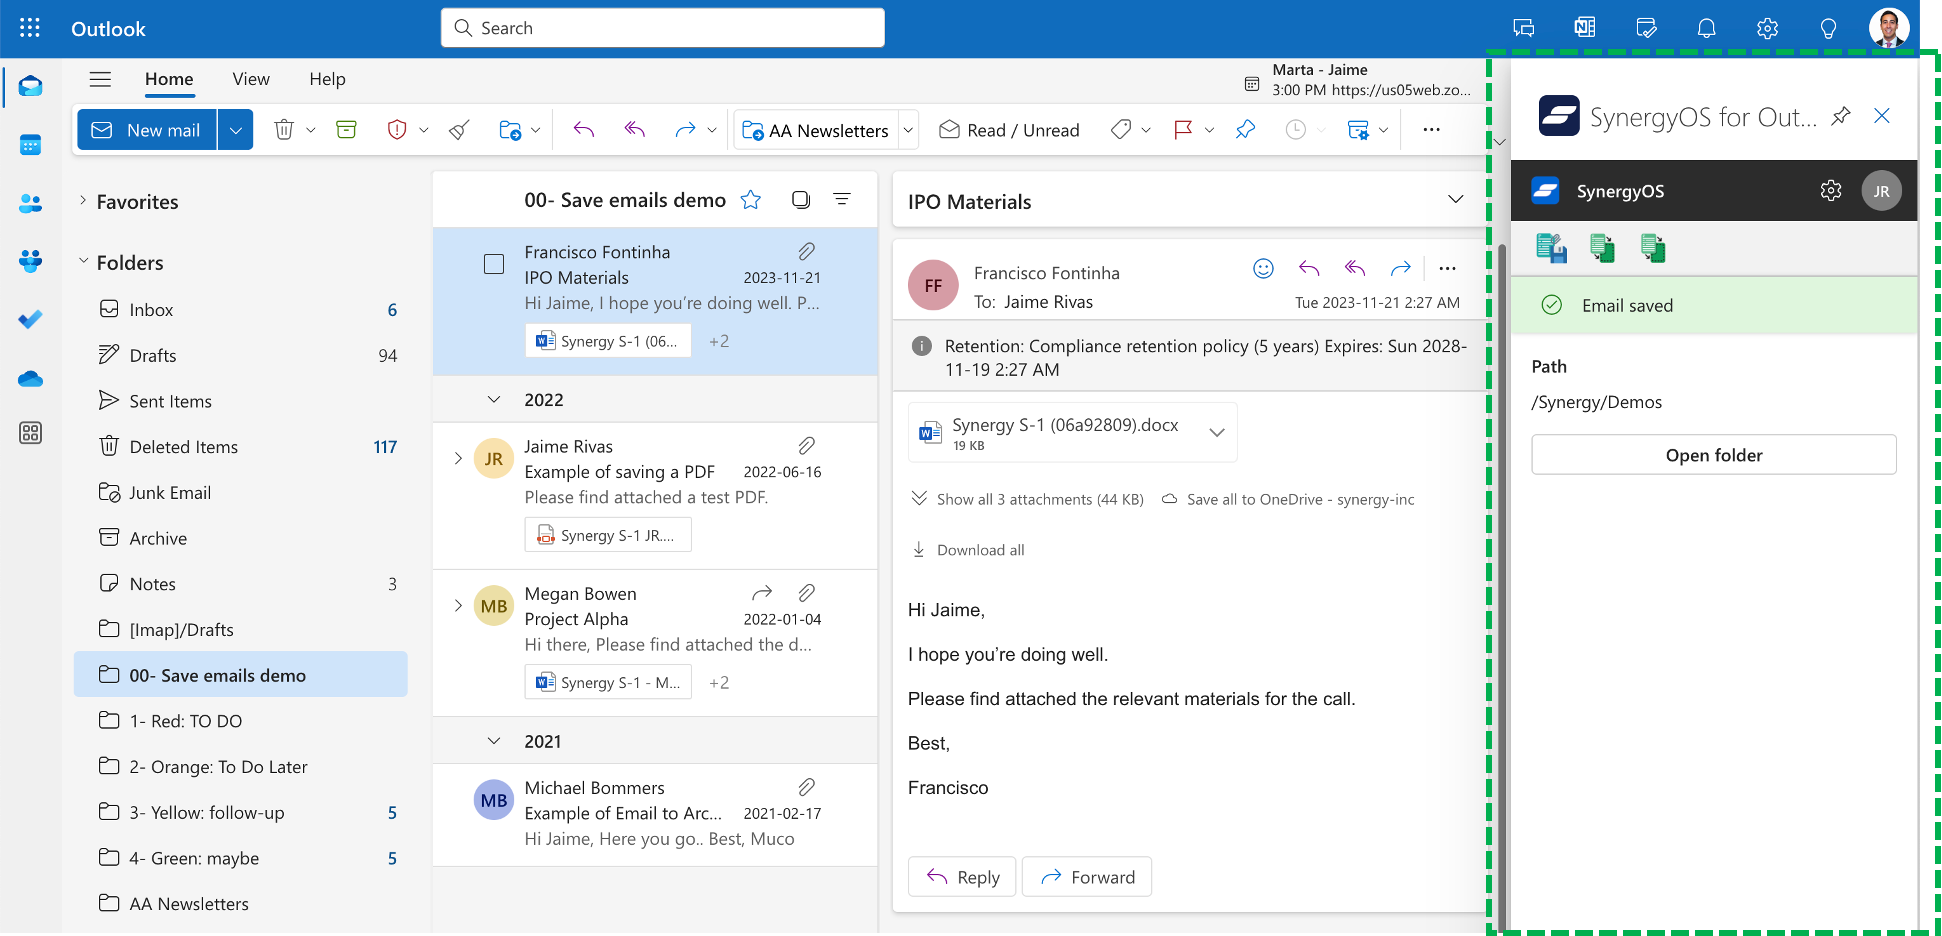Collapse the Folders section
Viewport: 1942px width, 936px height.
point(83,262)
